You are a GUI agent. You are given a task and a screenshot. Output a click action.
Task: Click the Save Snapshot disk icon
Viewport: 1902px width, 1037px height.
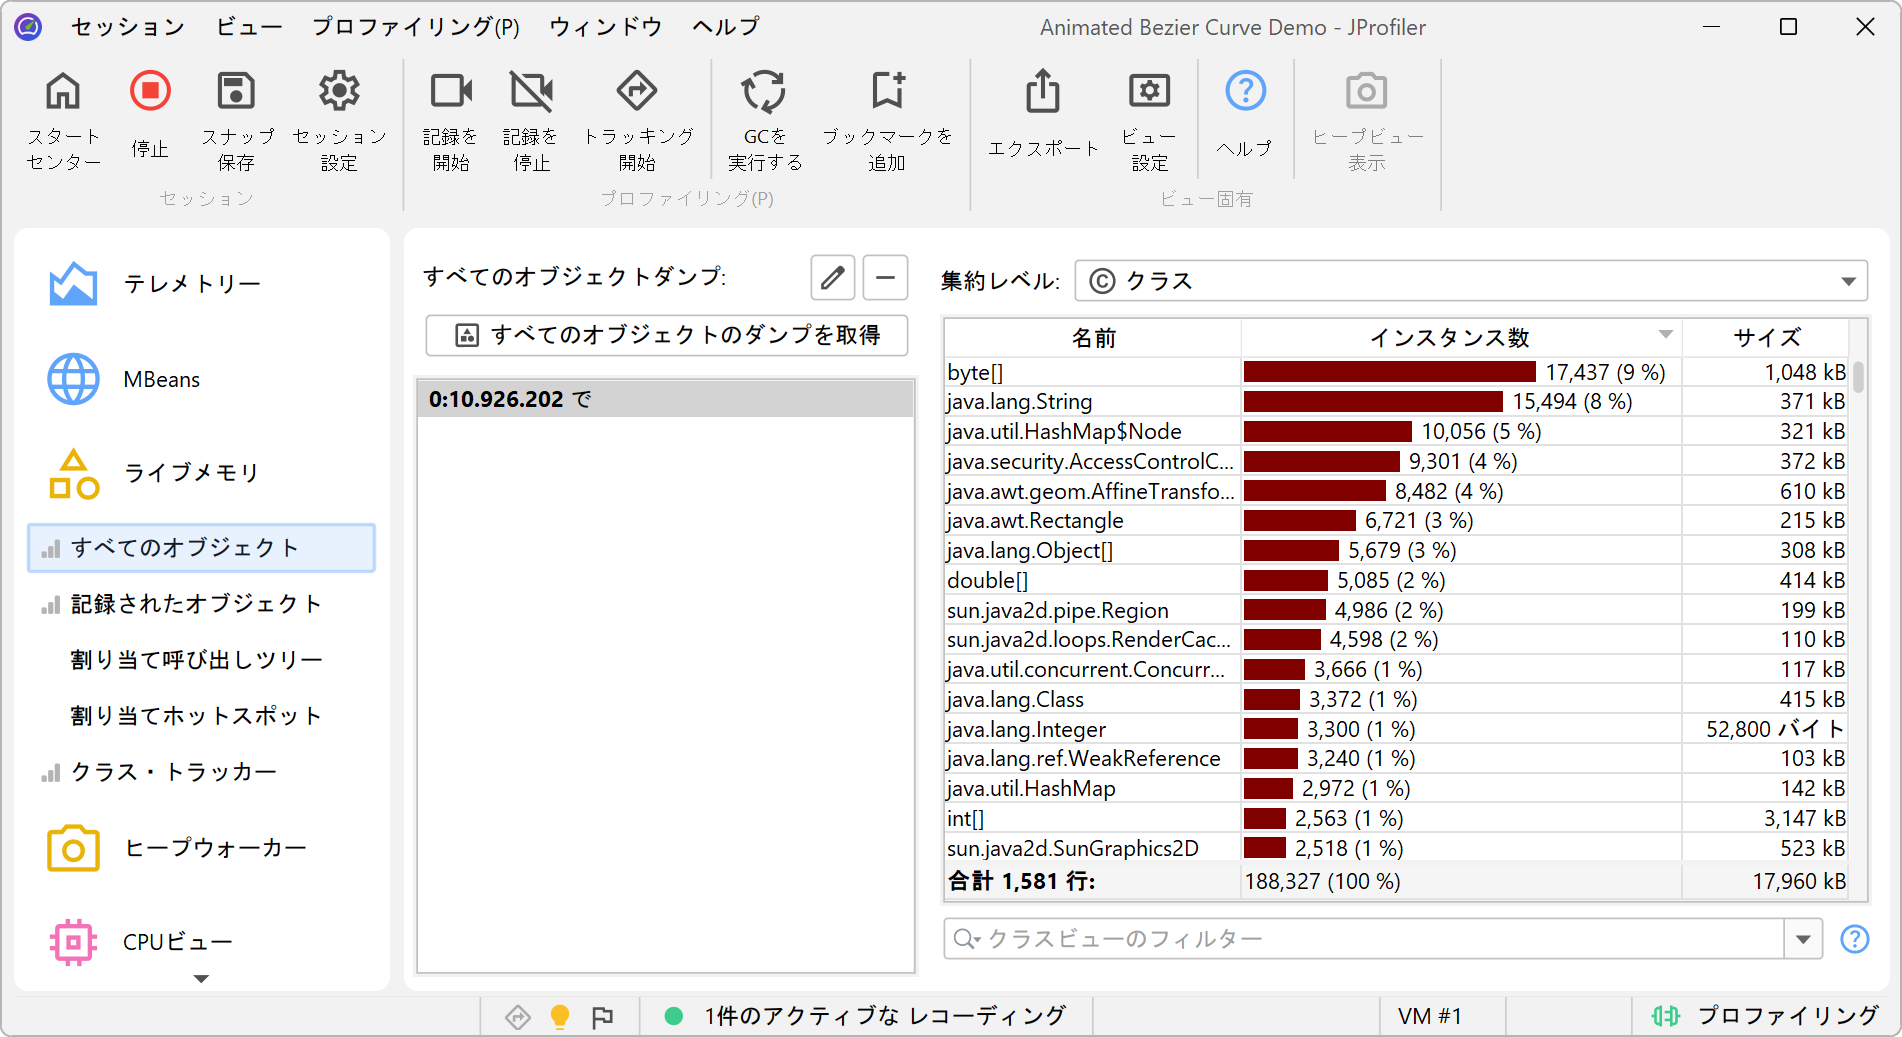(x=236, y=92)
